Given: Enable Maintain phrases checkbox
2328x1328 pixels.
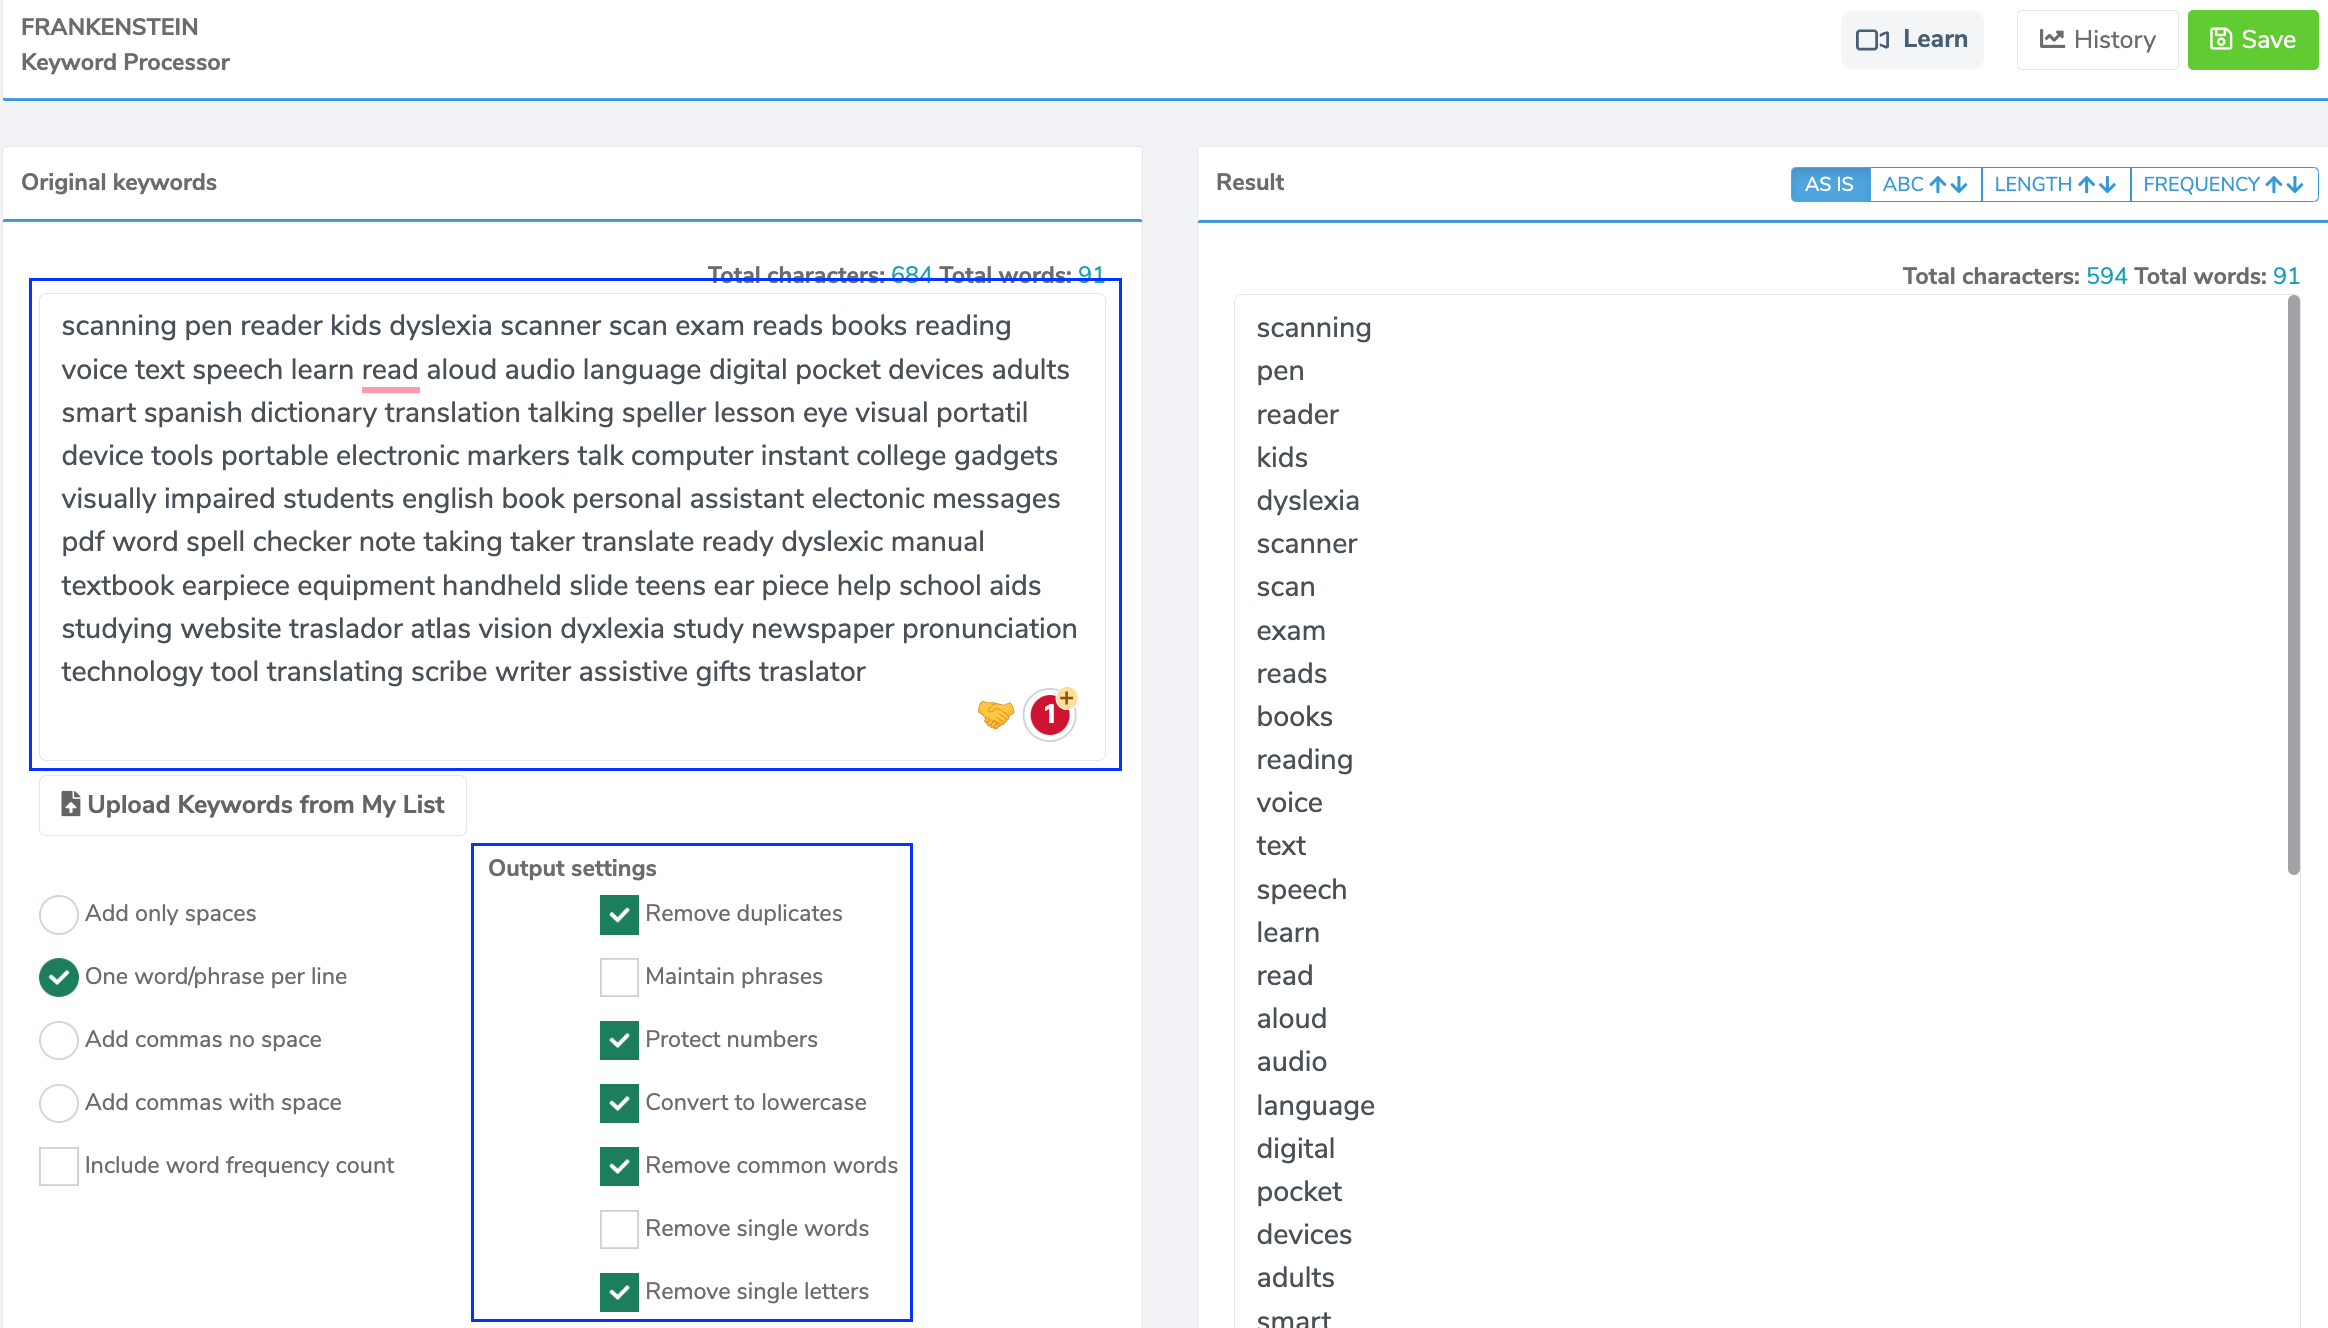Looking at the screenshot, I should click(x=619, y=977).
